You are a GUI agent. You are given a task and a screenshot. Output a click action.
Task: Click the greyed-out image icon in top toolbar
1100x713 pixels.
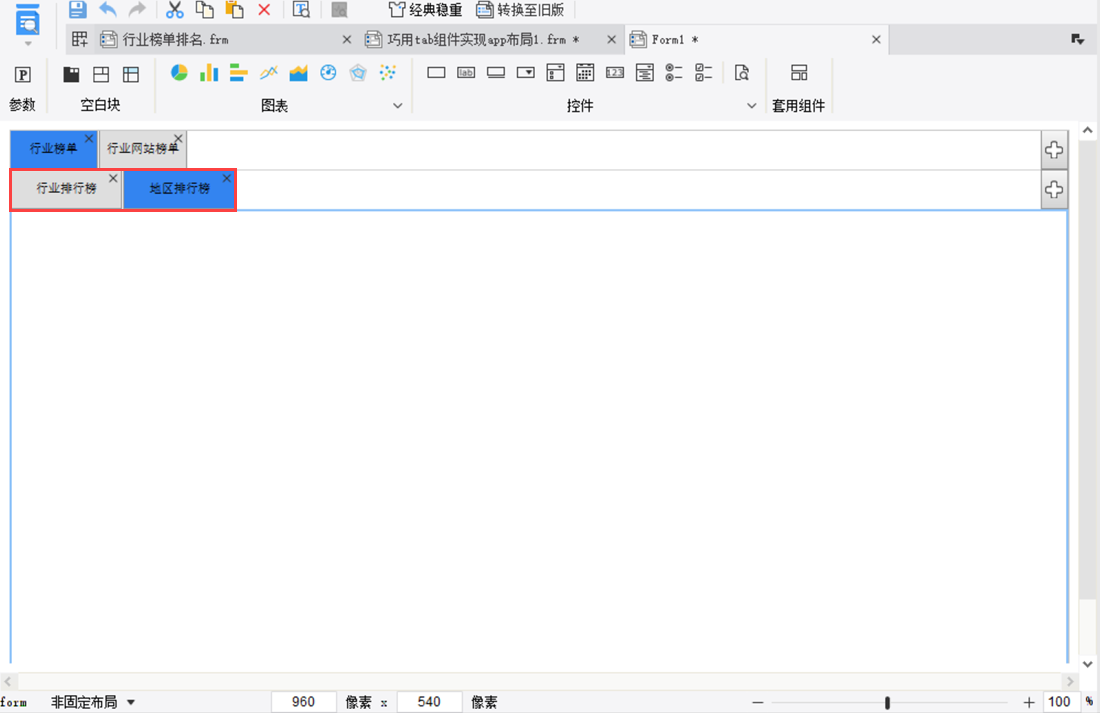pyautogui.click(x=340, y=10)
